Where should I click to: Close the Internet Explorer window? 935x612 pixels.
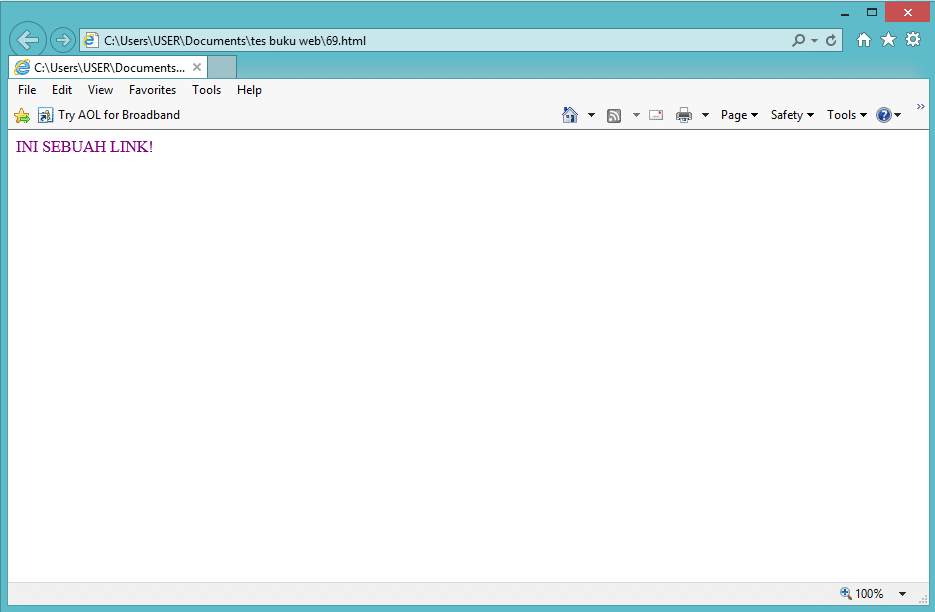[x=908, y=13]
